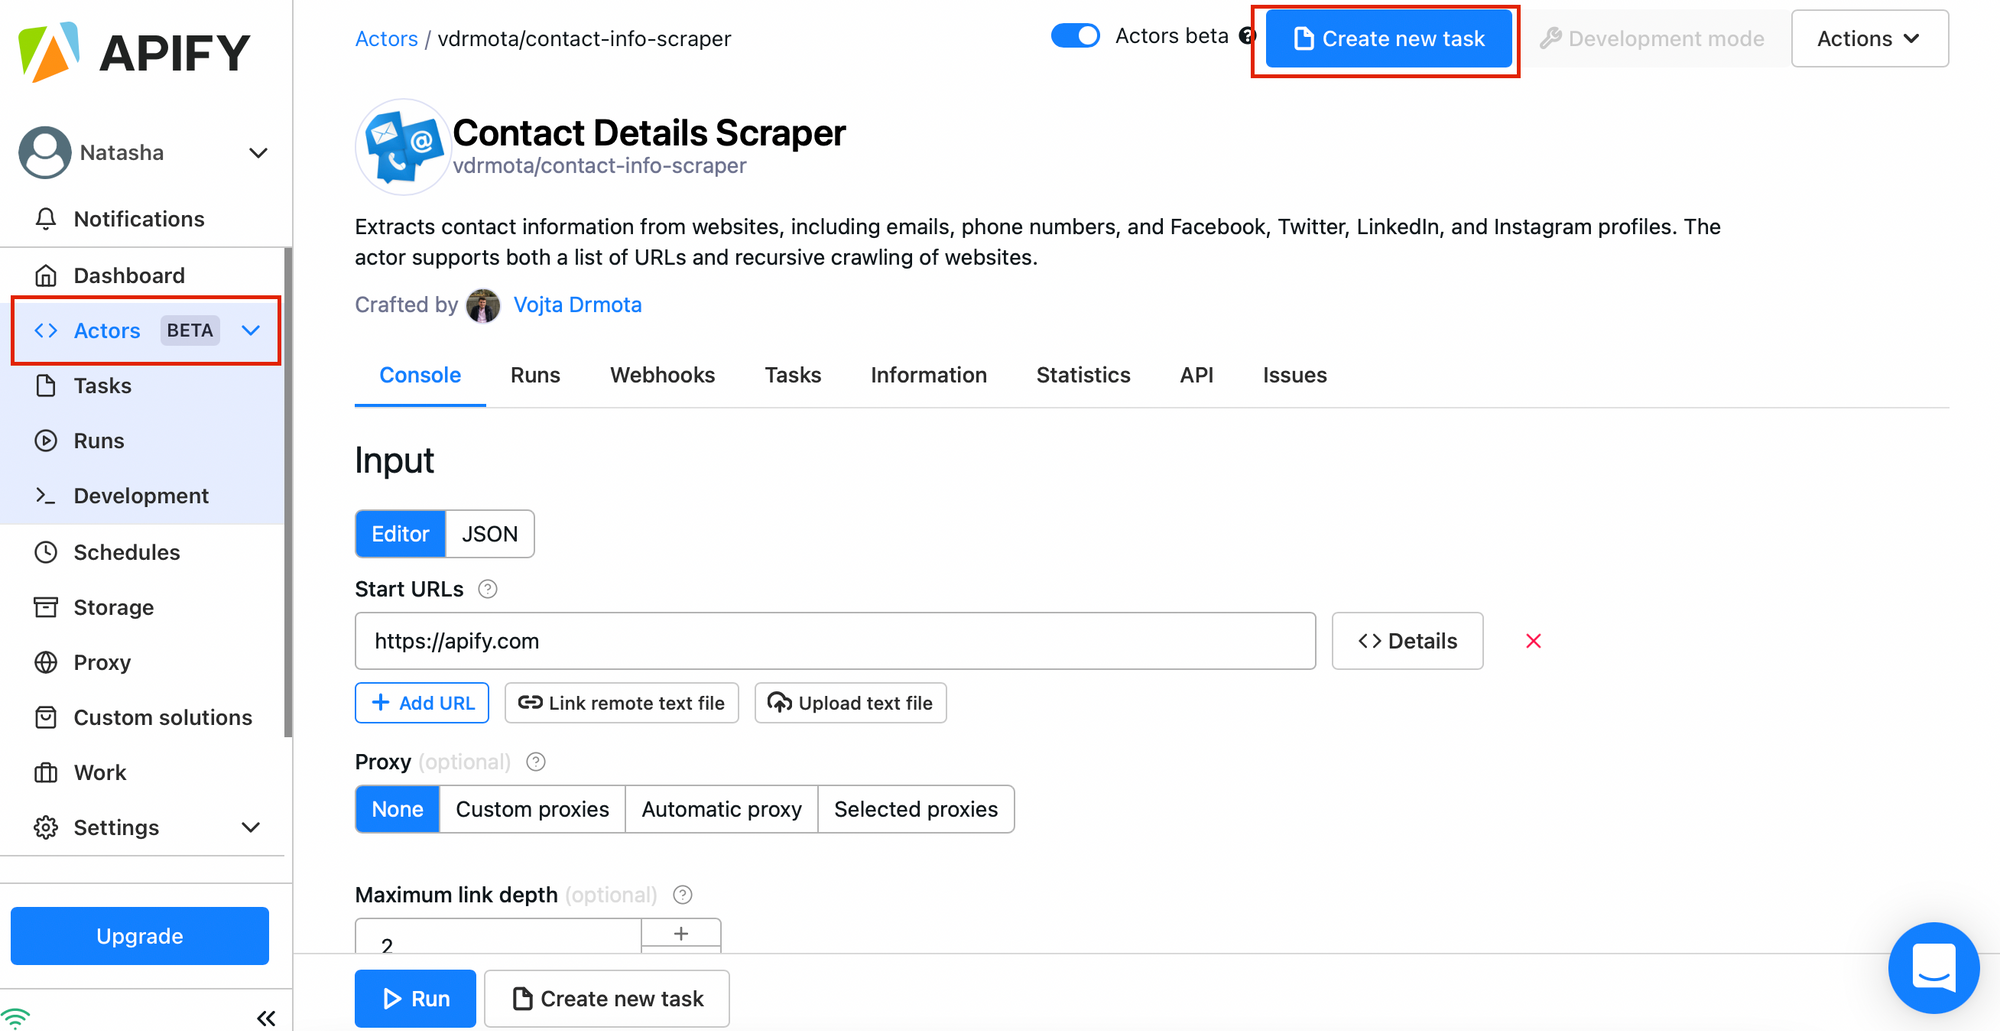Follow the Actors breadcrumb link

(386, 39)
